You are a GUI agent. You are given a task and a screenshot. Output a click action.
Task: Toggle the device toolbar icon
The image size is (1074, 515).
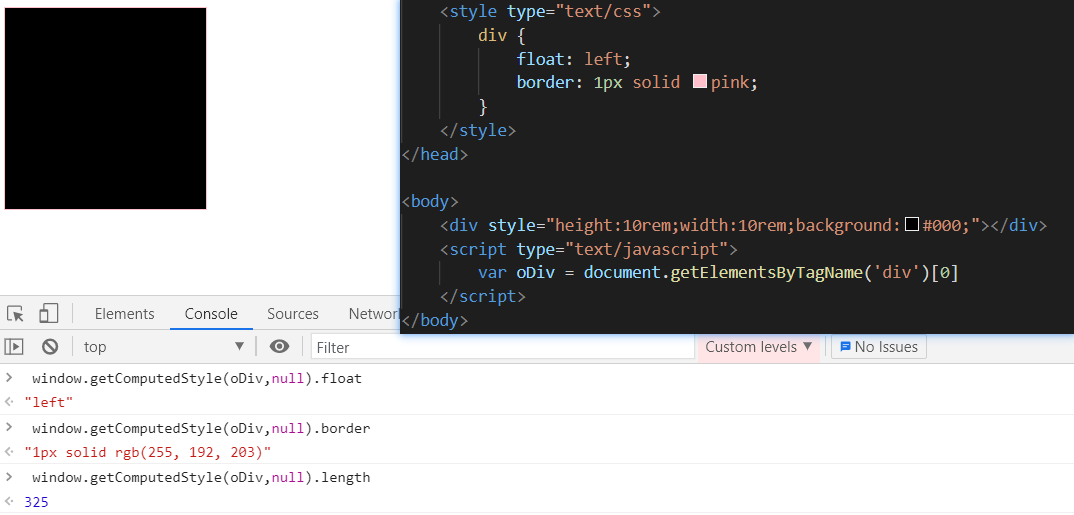[49, 313]
